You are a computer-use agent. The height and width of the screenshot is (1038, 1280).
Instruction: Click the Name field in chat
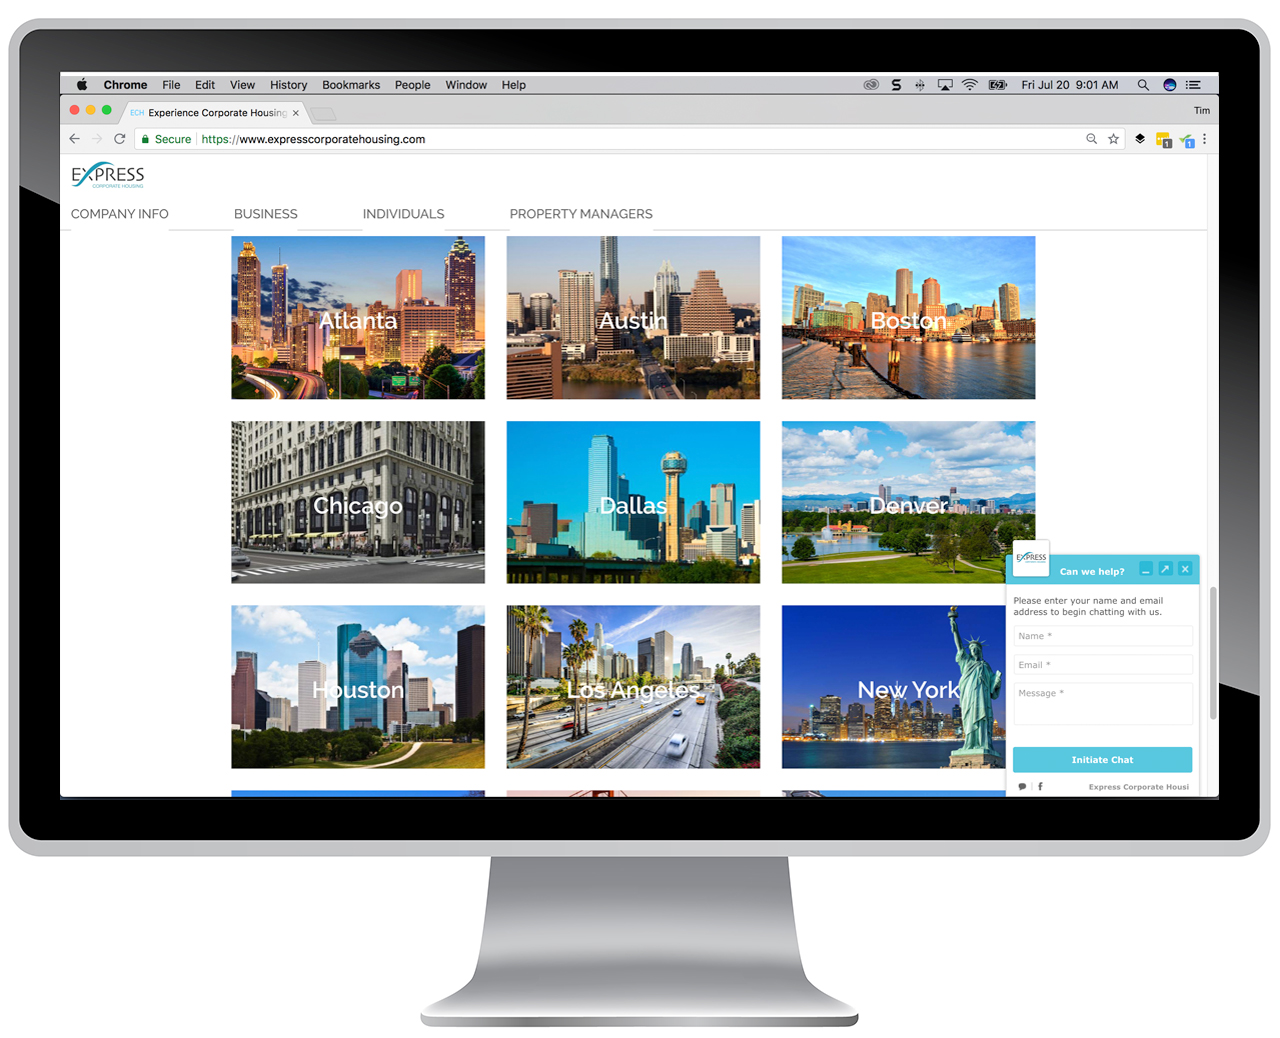click(x=1102, y=636)
